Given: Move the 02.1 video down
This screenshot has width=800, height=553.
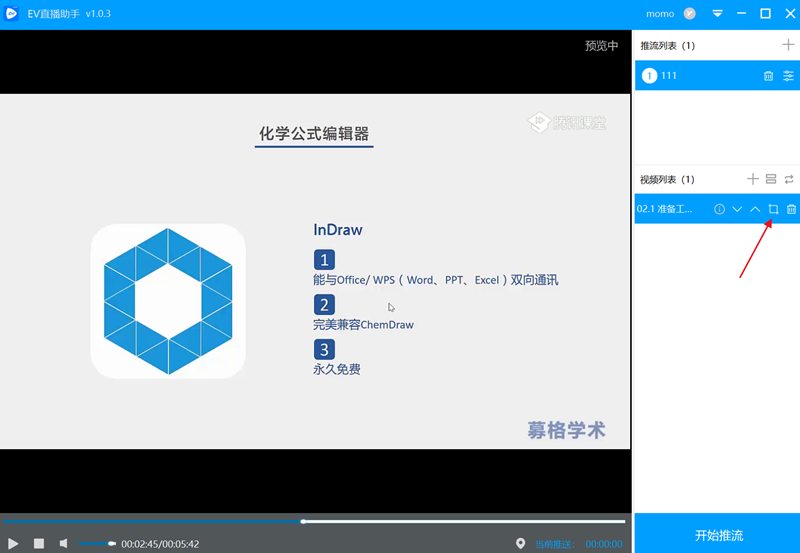Looking at the screenshot, I should click(737, 209).
